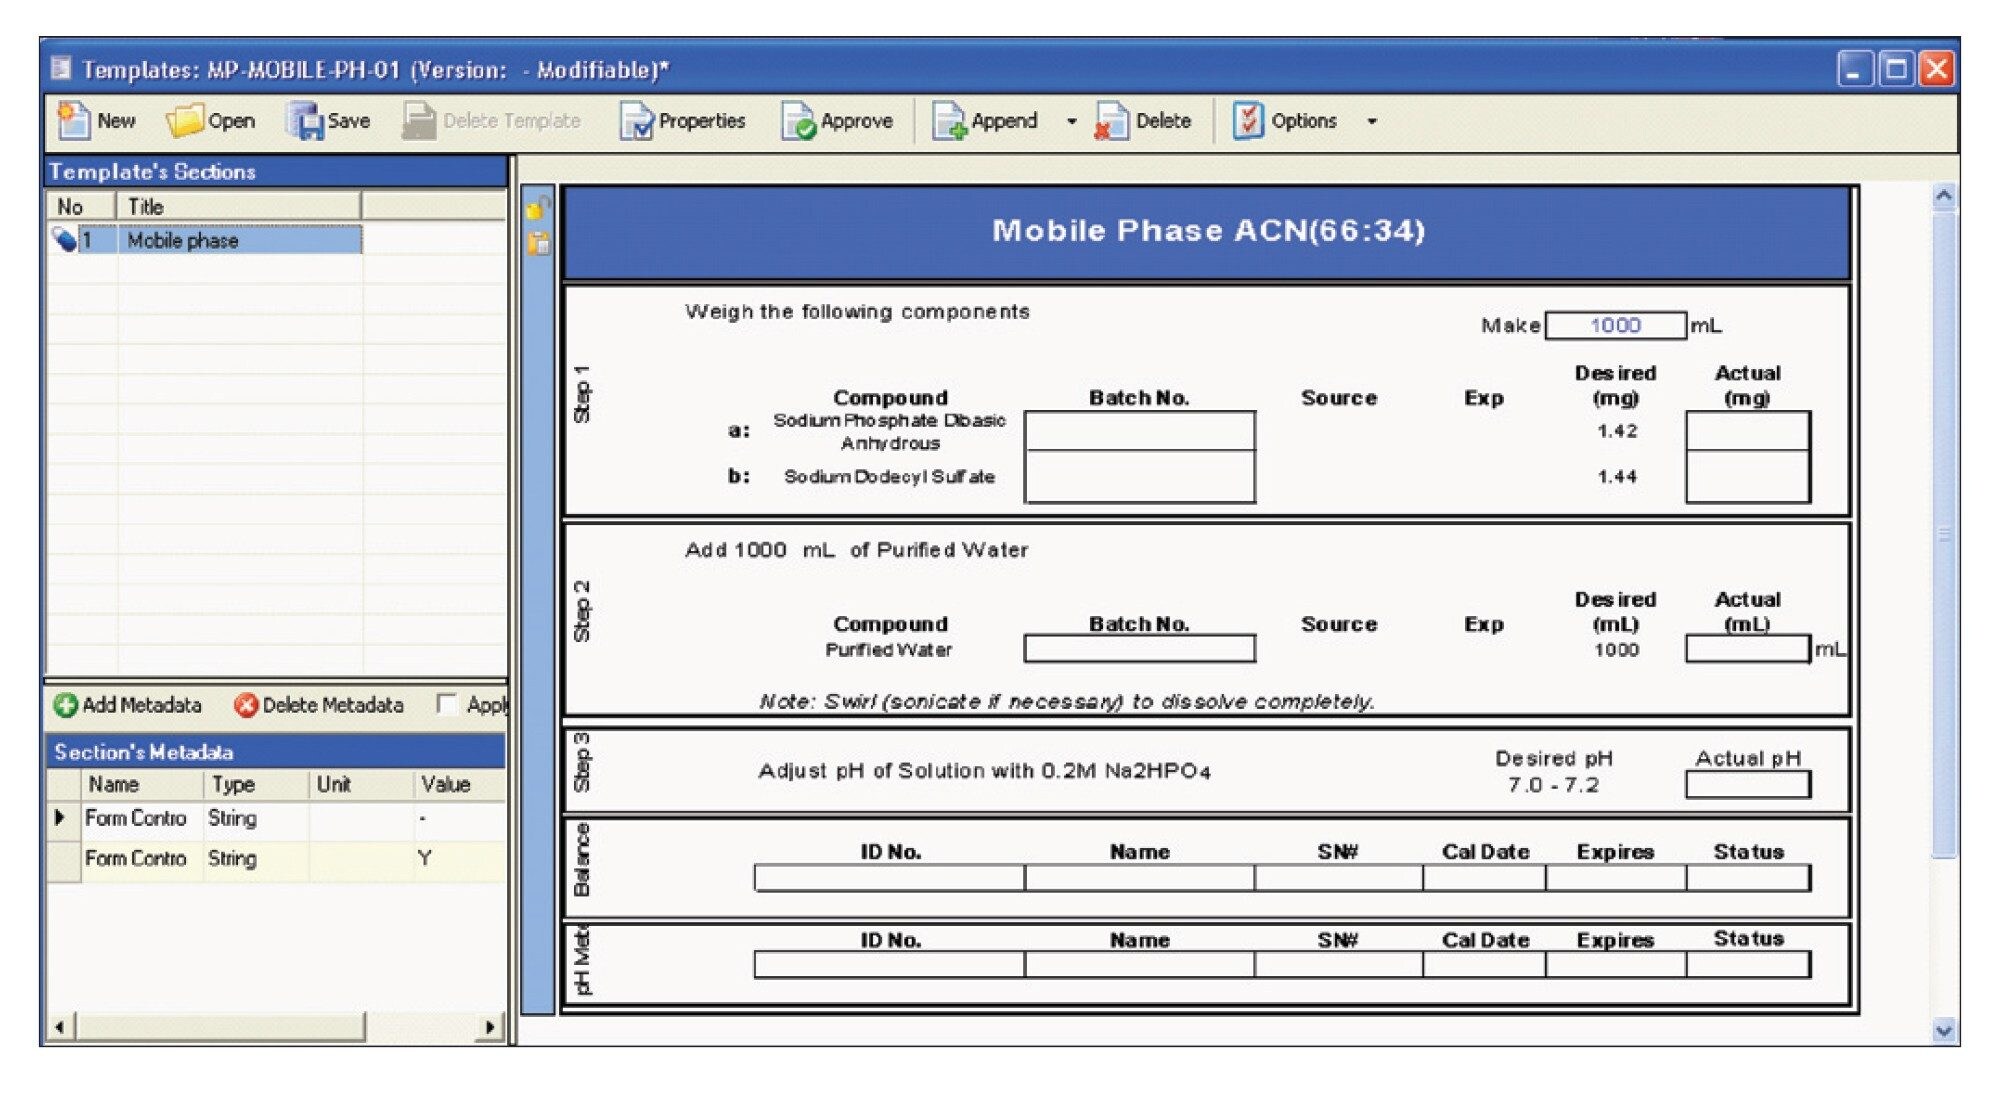The width and height of the screenshot is (2000, 1095).
Task: Click Batch No. field for Sodium Dodecyl Sulfate
Action: (x=1139, y=476)
